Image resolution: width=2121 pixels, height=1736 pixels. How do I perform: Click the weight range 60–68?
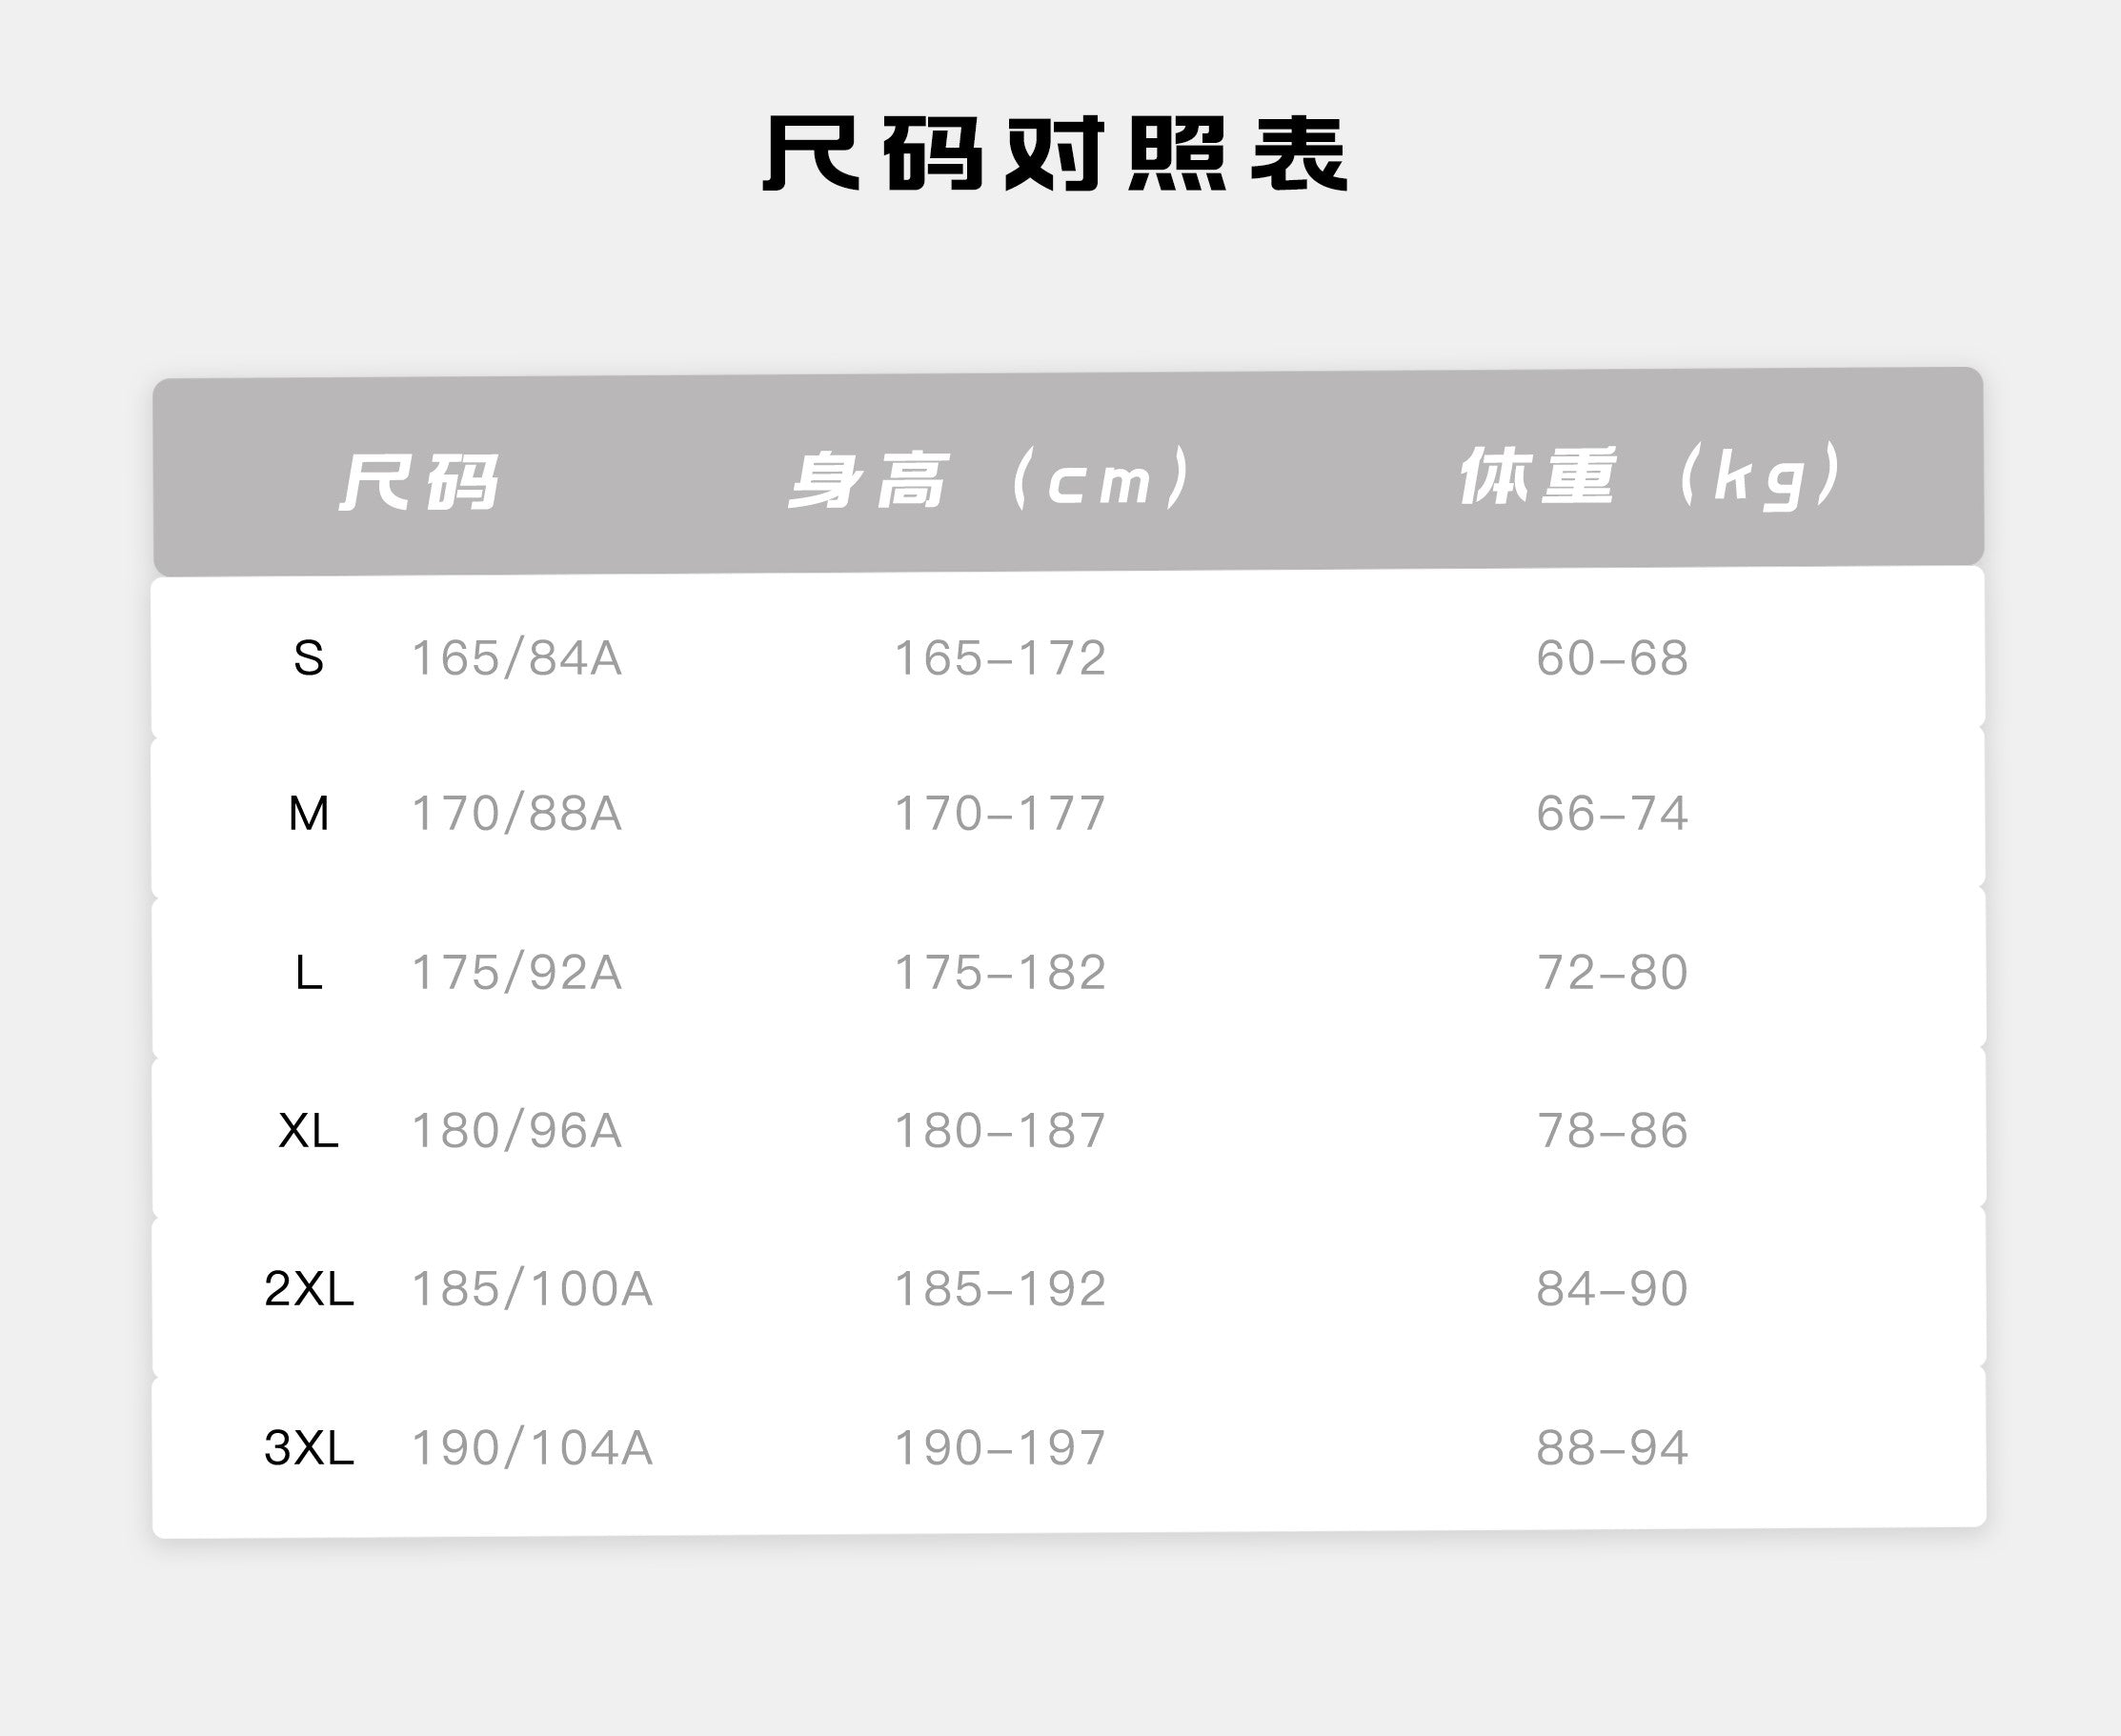[x=1612, y=658]
